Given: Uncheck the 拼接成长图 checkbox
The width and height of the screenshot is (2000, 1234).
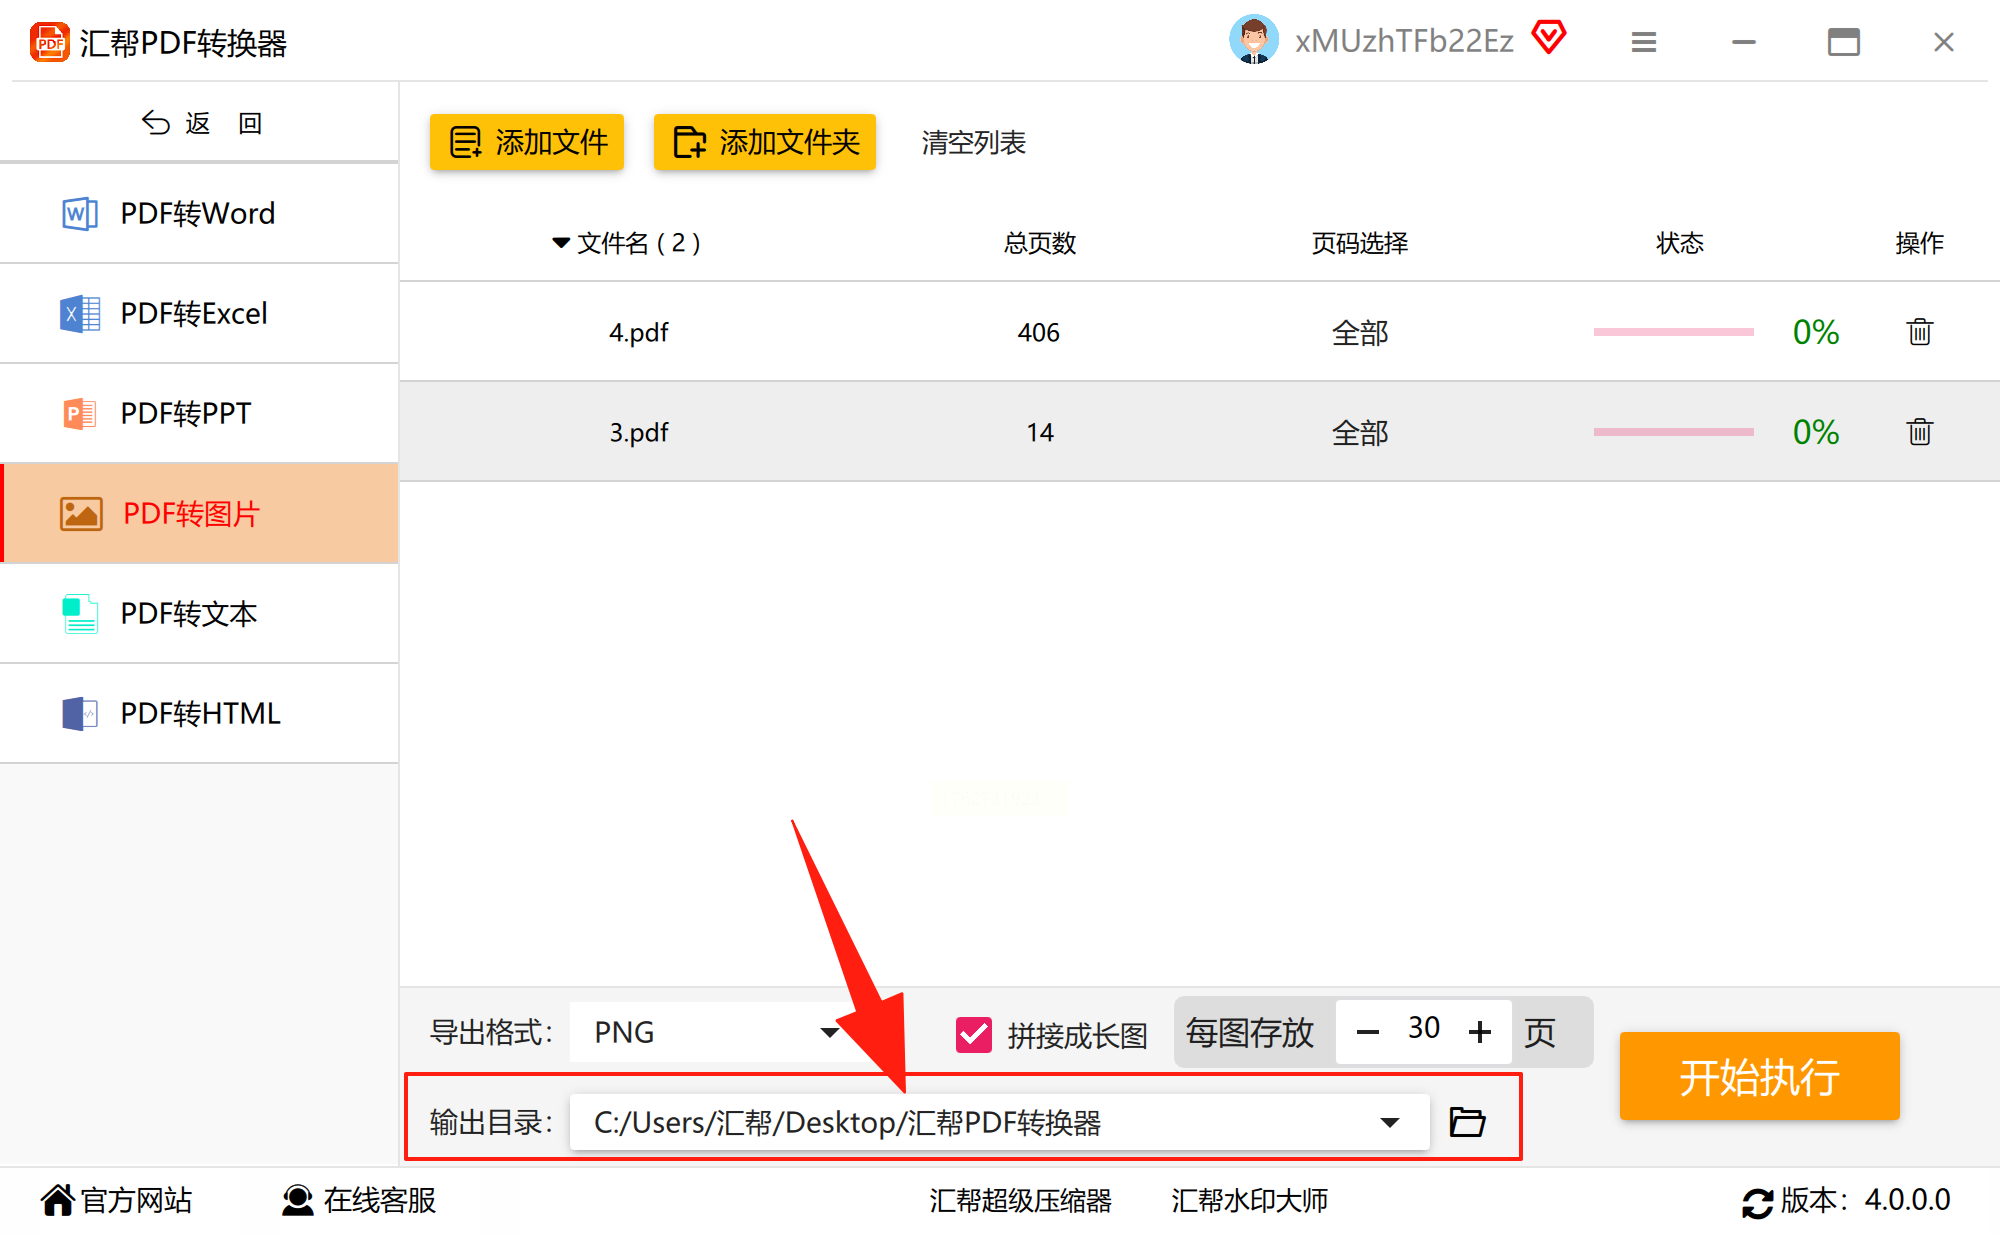Looking at the screenshot, I should pyautogui.click(x=973, y=1034).
